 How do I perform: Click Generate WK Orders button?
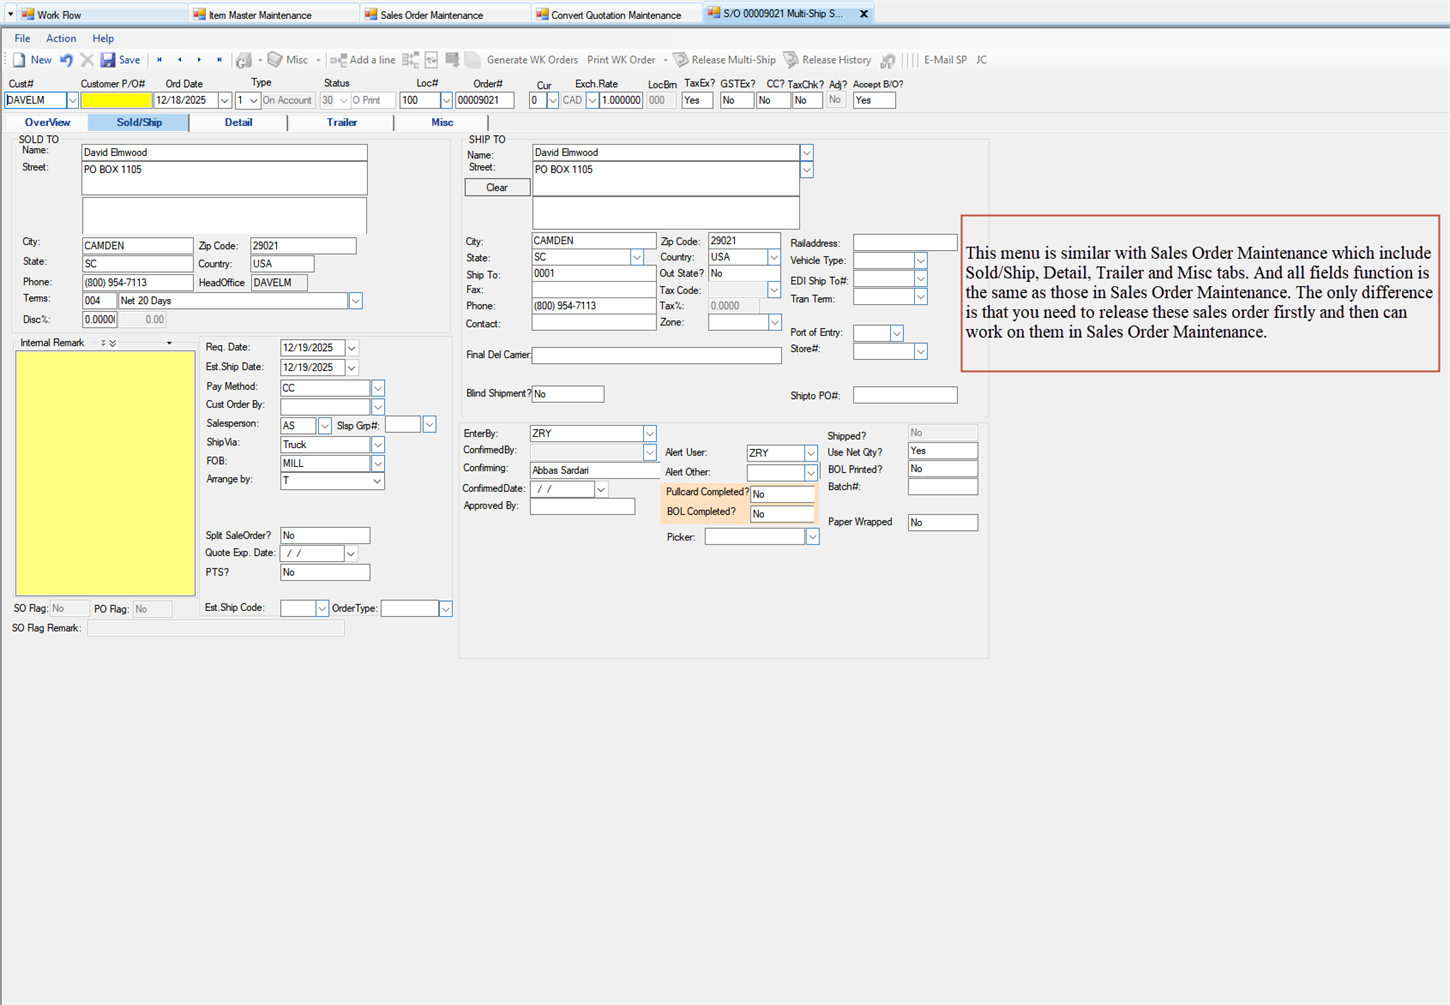(x=531, y=60)
